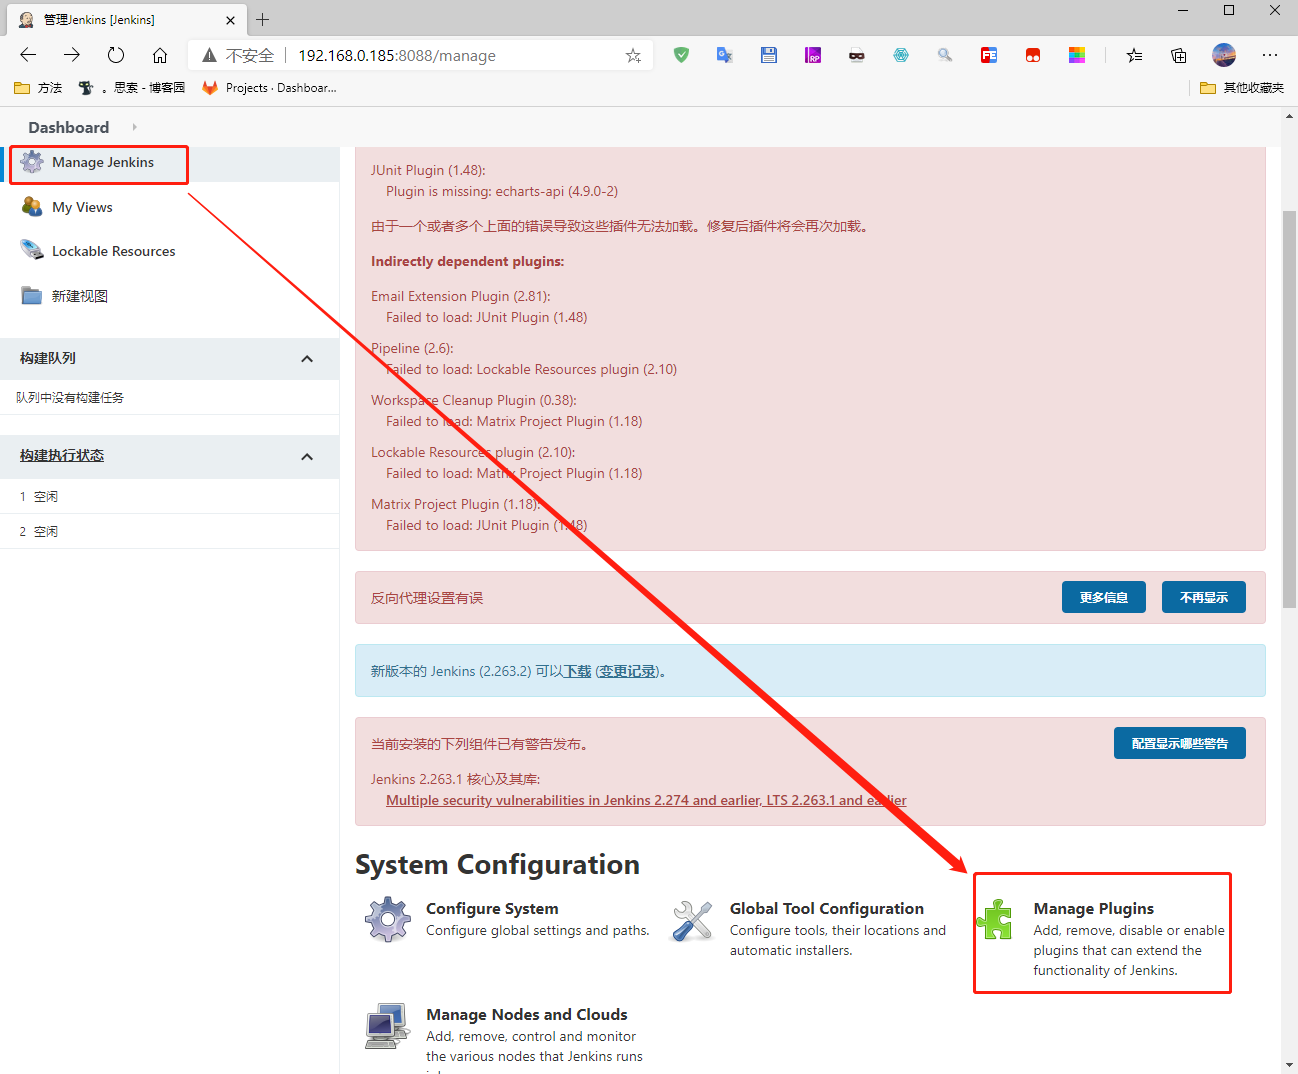
Task: Click build executor 1 空闲 row
Action: coord(170,496)
